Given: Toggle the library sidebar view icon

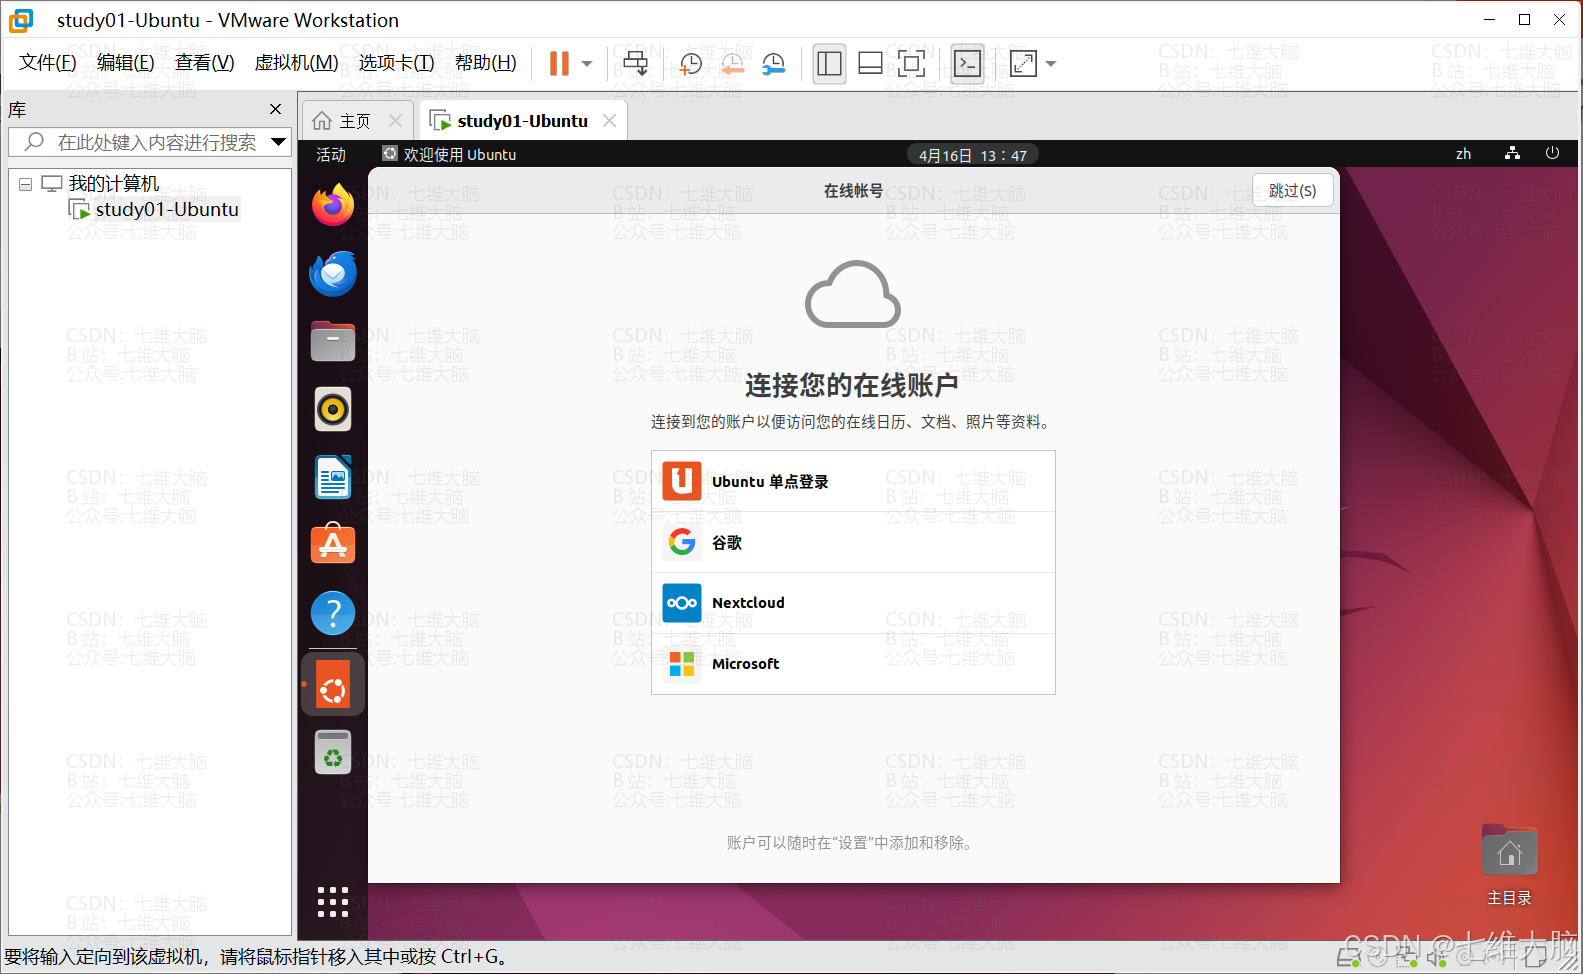Looking at the screenshot, I should [829, 64].
